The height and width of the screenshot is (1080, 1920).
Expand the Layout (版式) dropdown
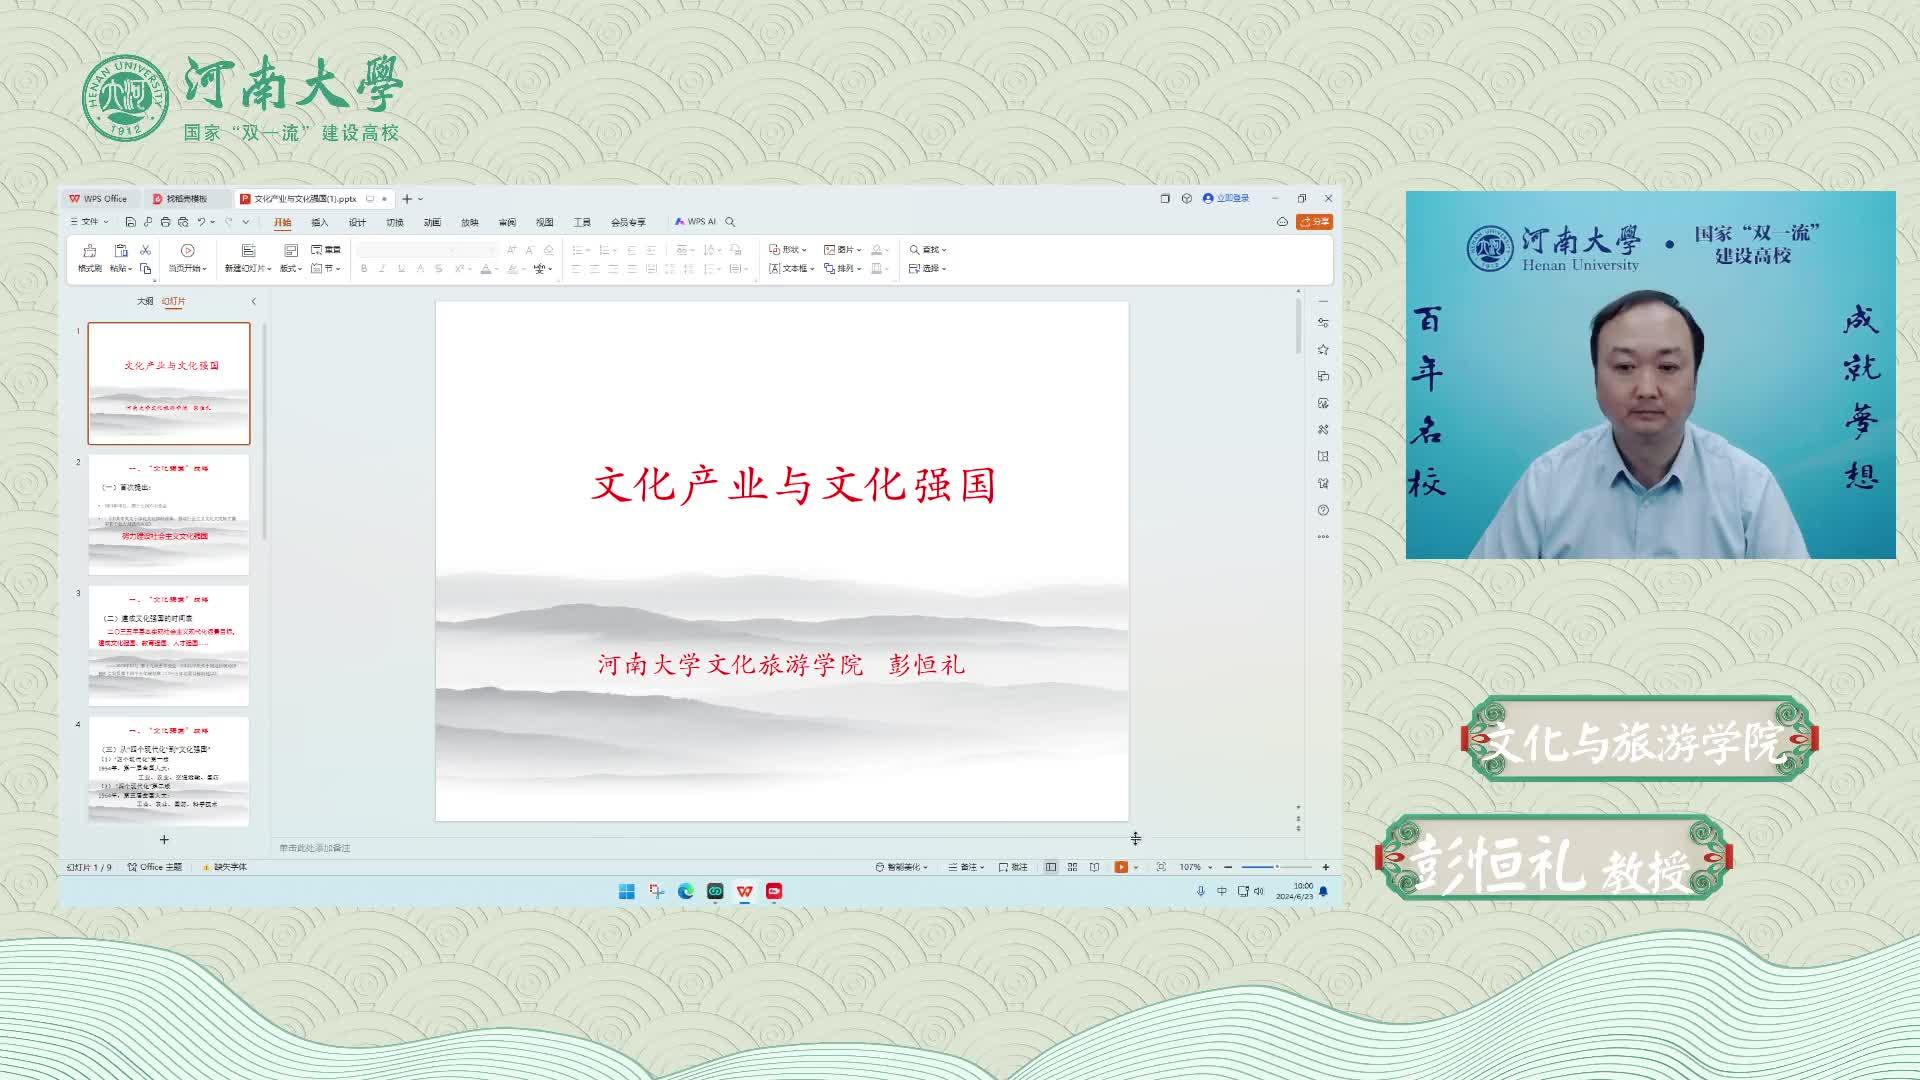tap(291, 268)
